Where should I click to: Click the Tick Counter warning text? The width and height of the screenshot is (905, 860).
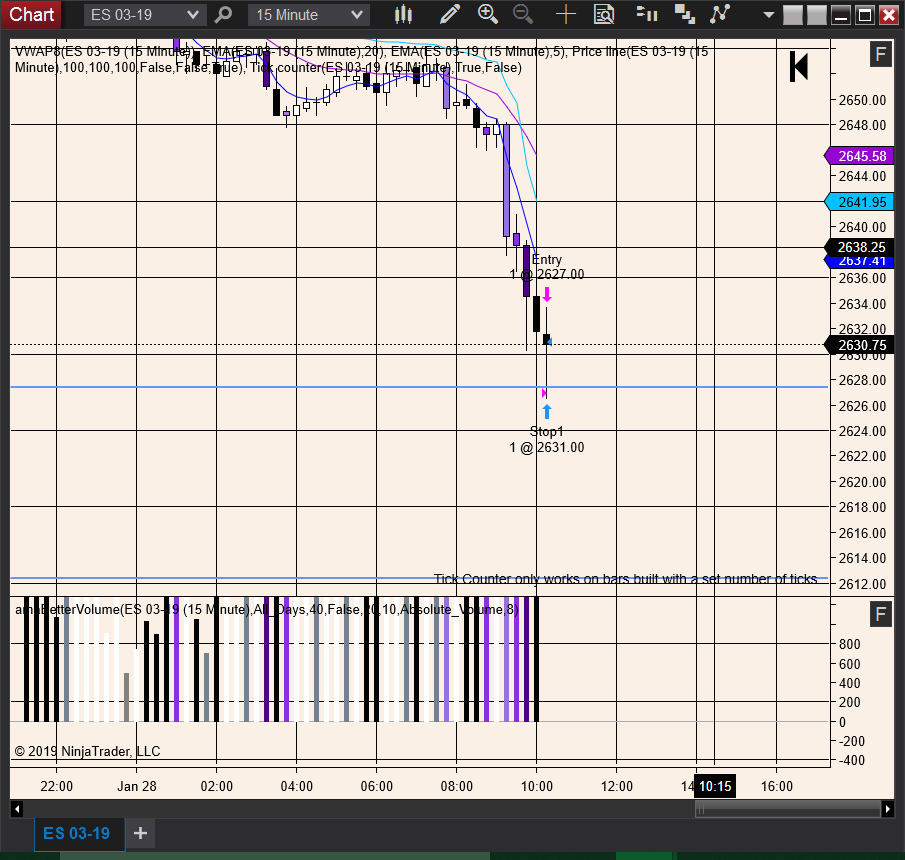click(625, 579)
